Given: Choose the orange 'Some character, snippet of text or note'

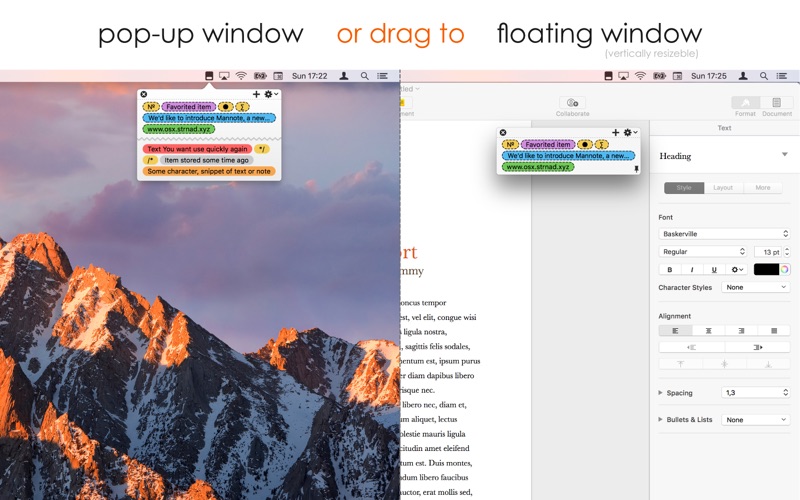Looking at the screenshot, I should 209,171.
